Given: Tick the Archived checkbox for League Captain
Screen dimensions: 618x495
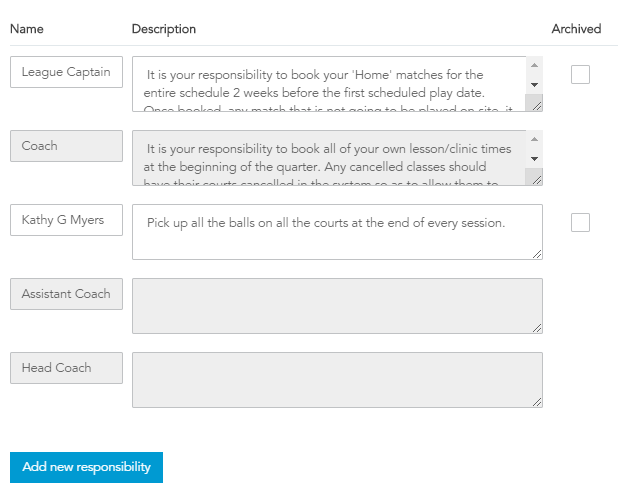Looking at the screenshot, I should coord(580,74).
